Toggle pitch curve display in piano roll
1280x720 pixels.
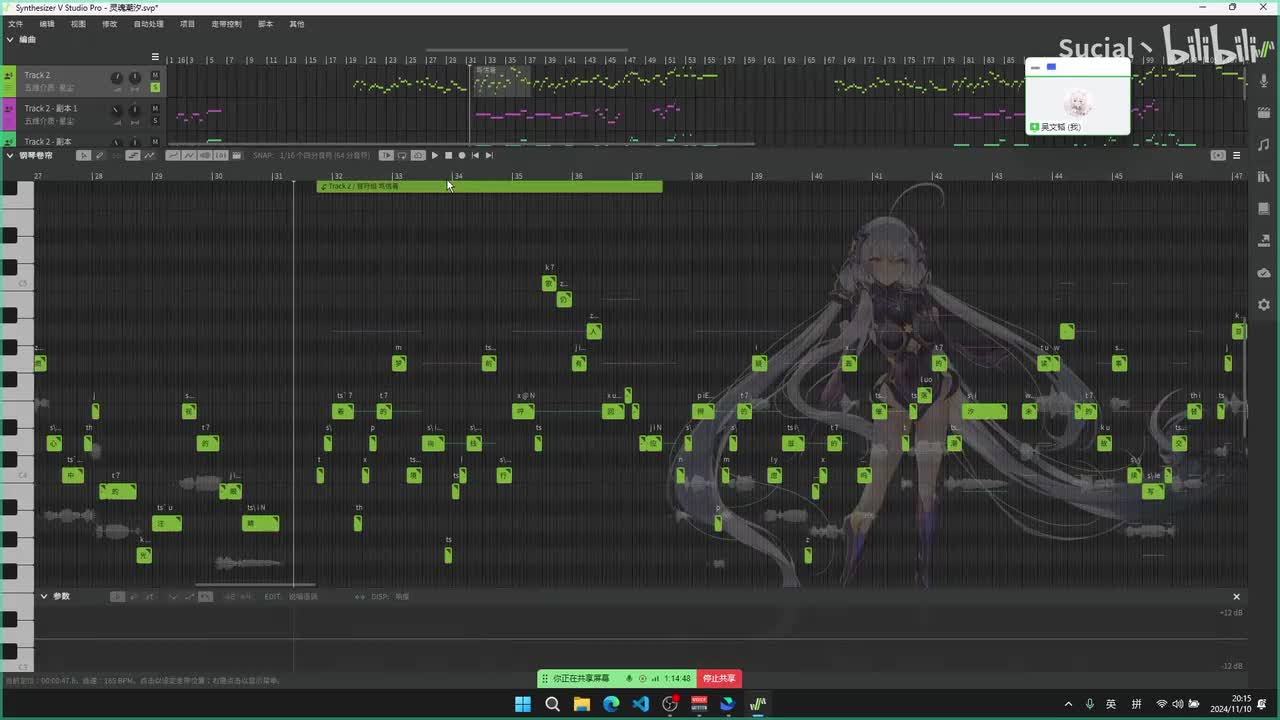click(x=173, y=155)
